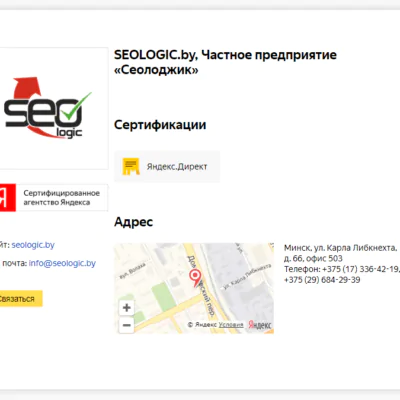Zoom out on the map

(x=127, y=325)
